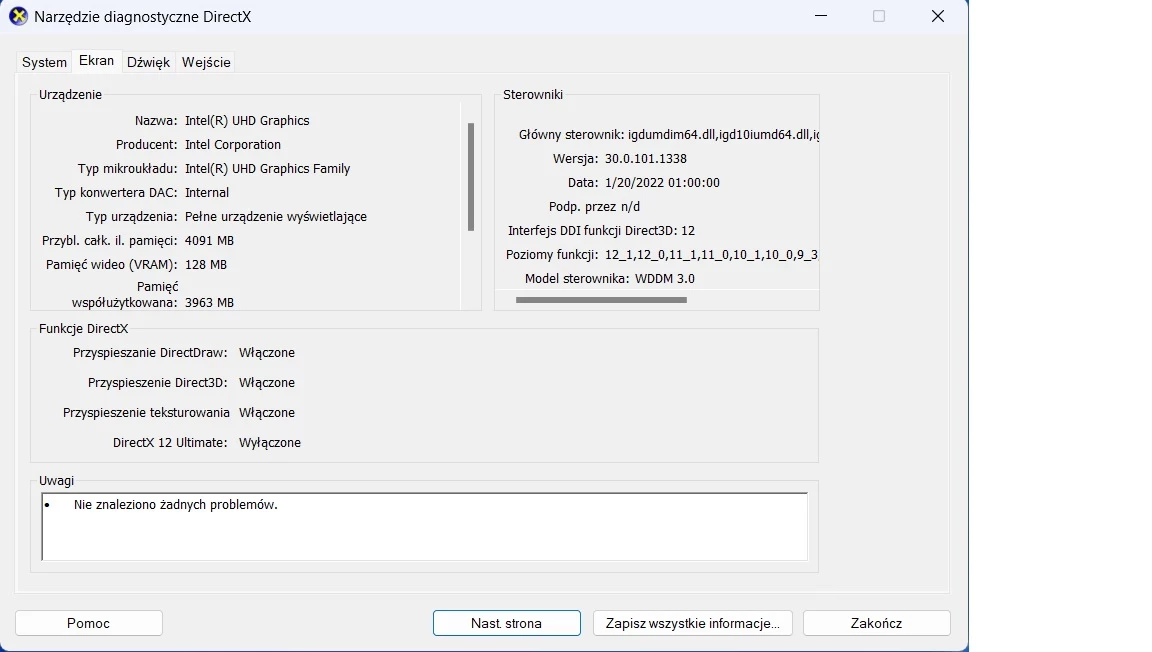
Task: Click the Uwagi group heading
Action: point(57,481)
